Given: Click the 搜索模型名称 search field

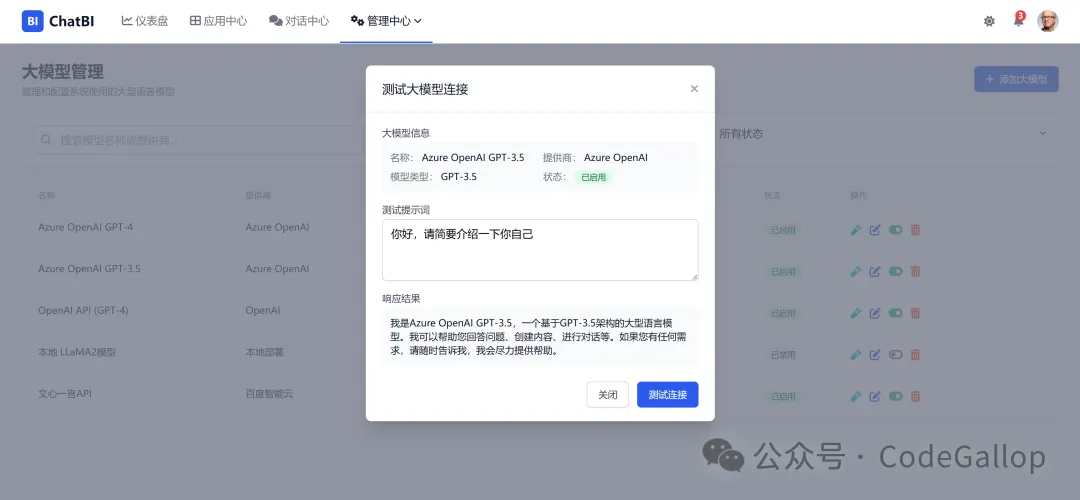Looking at the screenshot, I should point(198,140).
